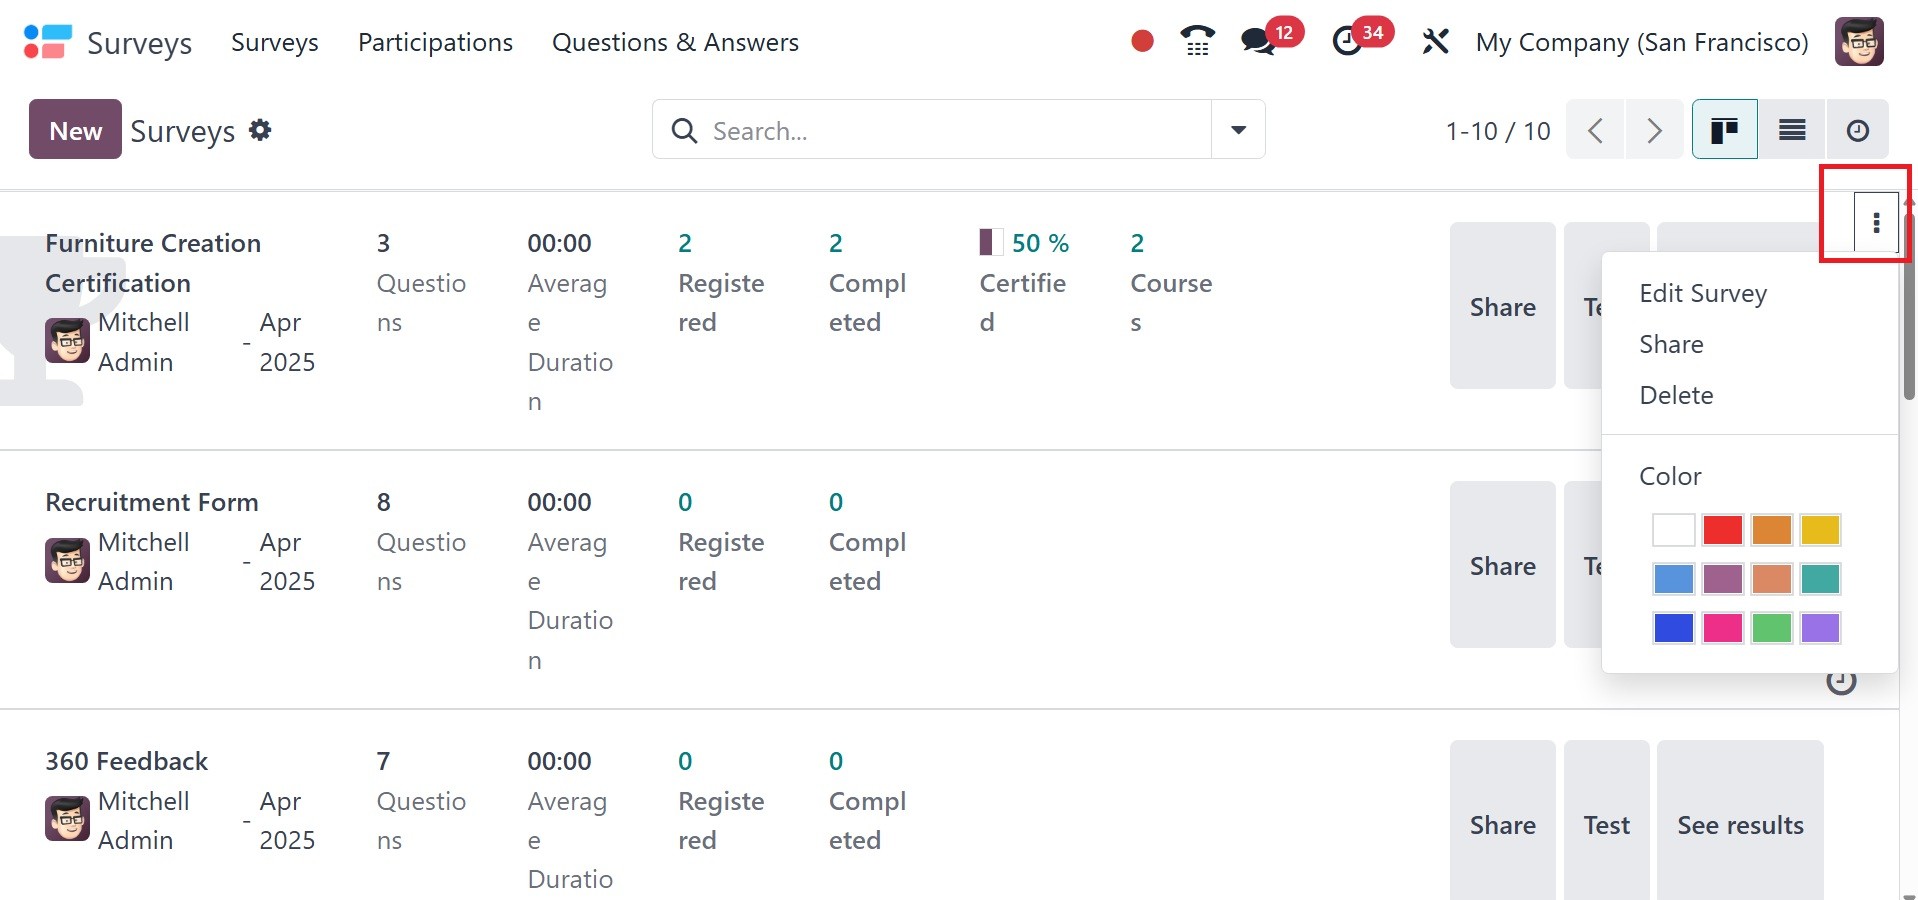Click See results for 360 Feedback
Screen dimensions: 1918x900
[1740, 825]
